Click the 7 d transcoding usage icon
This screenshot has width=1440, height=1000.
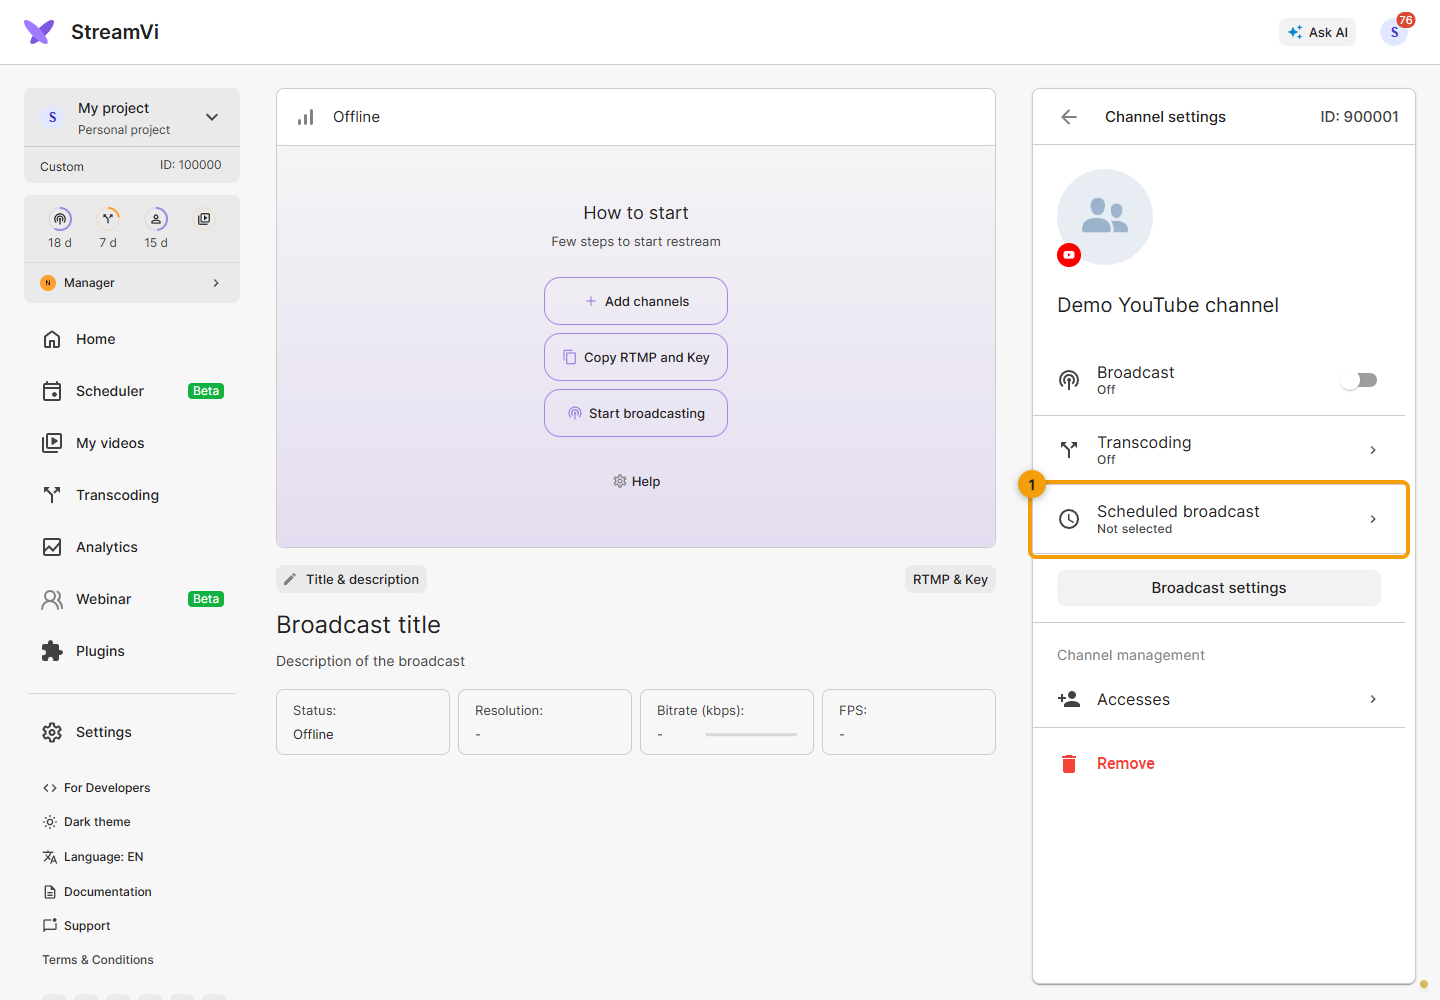pos(108,219)
